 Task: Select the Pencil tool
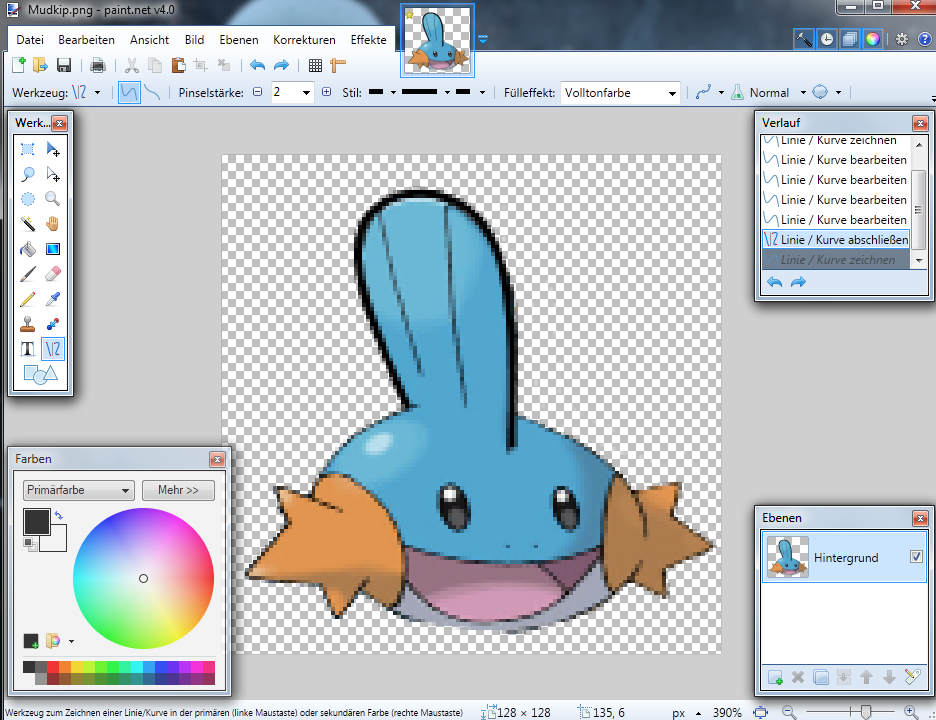27,299
